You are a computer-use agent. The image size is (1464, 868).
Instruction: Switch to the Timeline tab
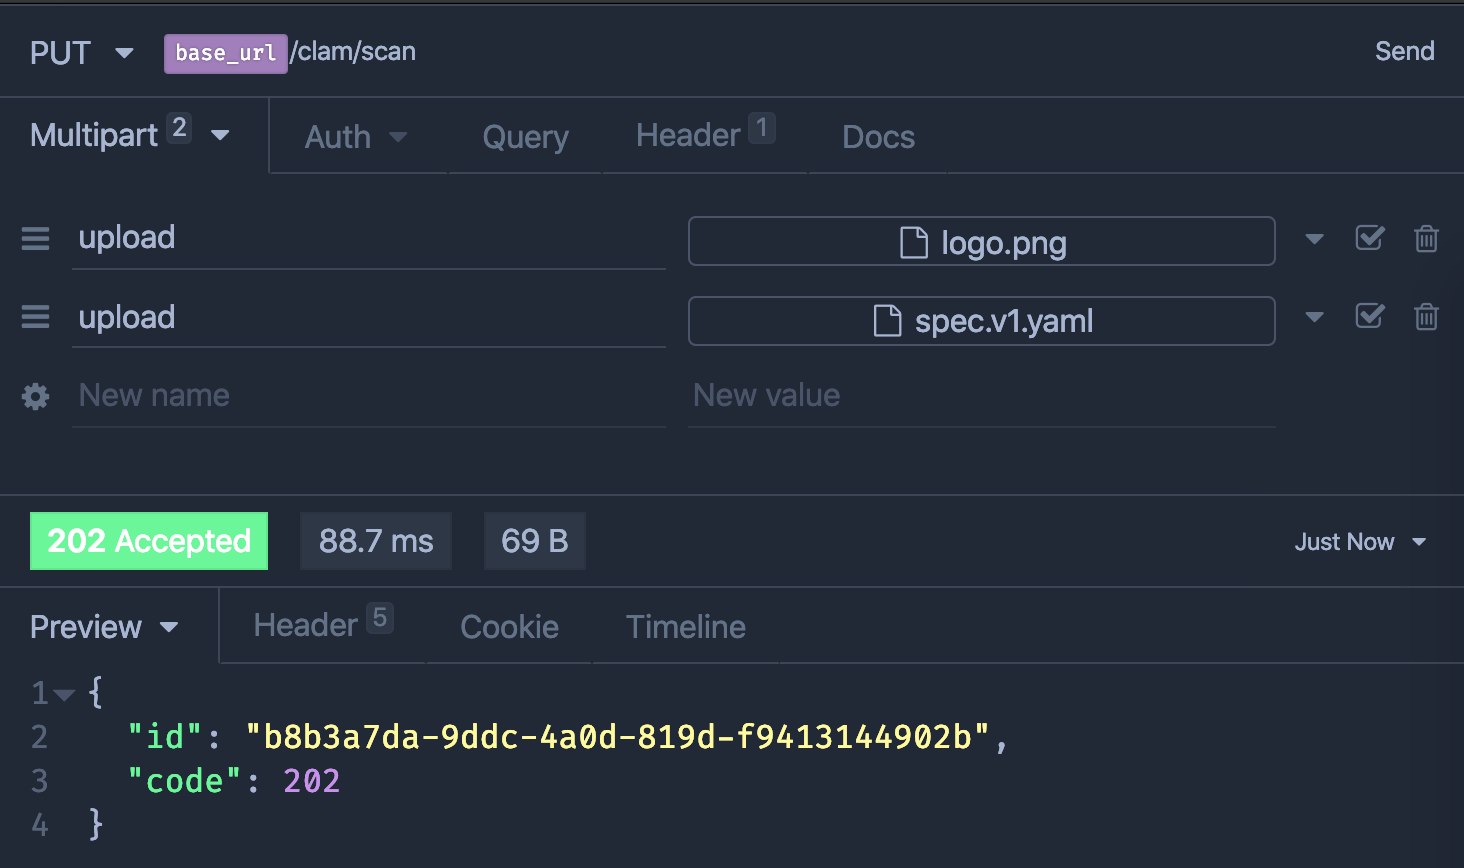pyautogui.click(x=686, y=627)
